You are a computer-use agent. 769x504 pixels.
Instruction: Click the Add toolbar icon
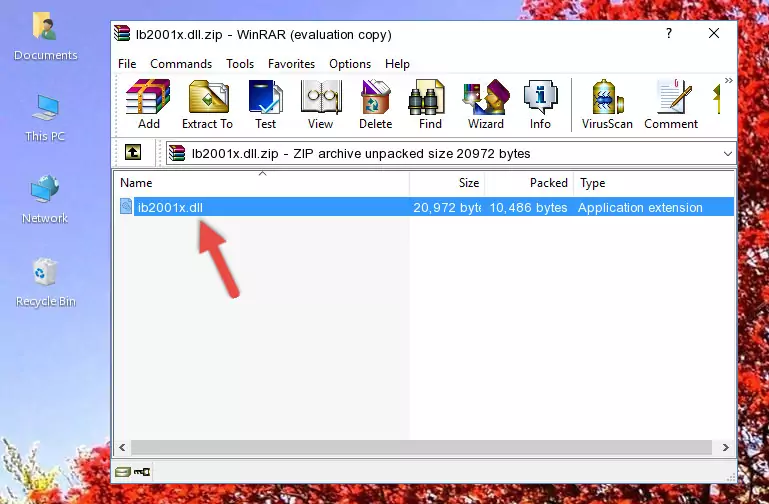coord(148,104)
